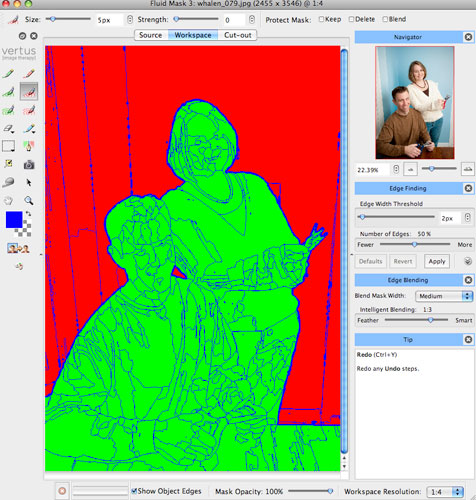
Task: Click the Apply button in Edge Finding
Action: (437, 261)
